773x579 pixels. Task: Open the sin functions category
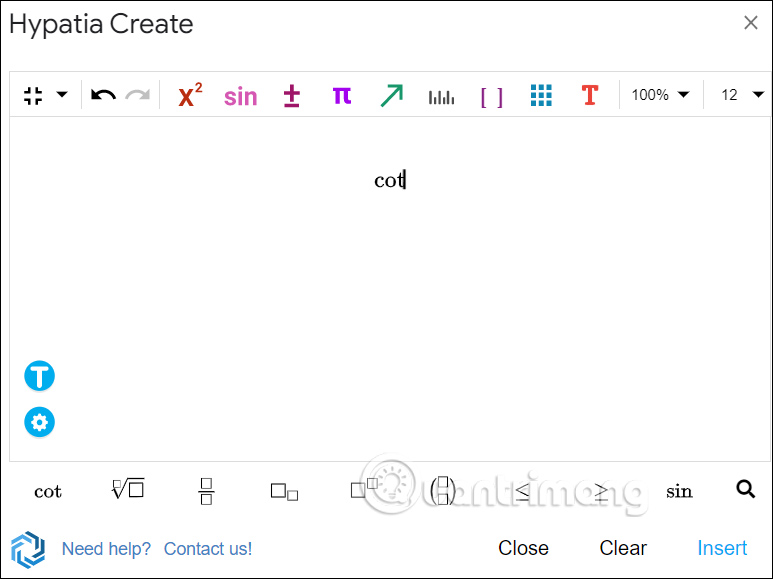241,96
